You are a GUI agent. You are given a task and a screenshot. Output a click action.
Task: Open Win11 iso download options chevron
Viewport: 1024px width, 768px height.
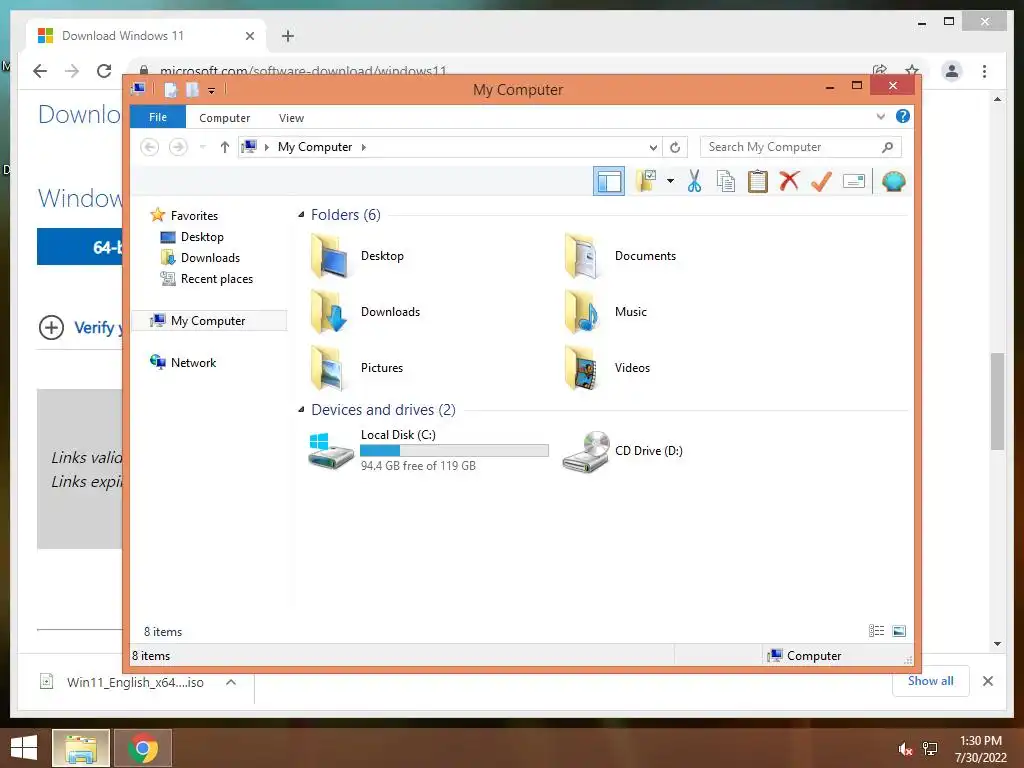click(x=231, y=682)
